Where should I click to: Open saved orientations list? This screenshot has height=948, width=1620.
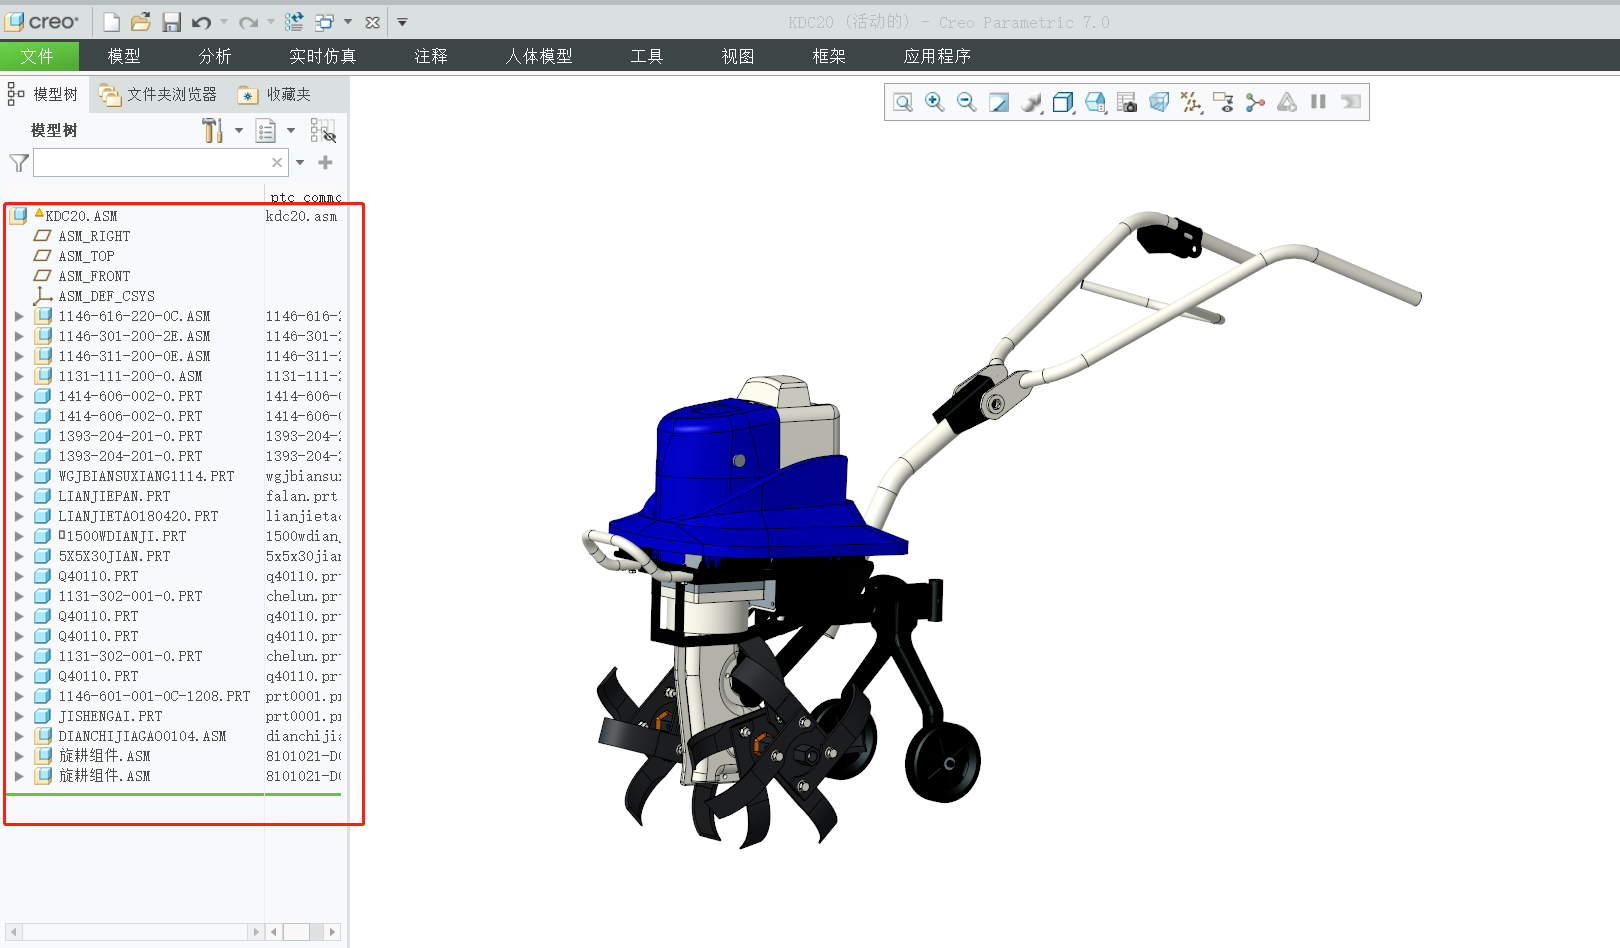tap(1095, 102)
